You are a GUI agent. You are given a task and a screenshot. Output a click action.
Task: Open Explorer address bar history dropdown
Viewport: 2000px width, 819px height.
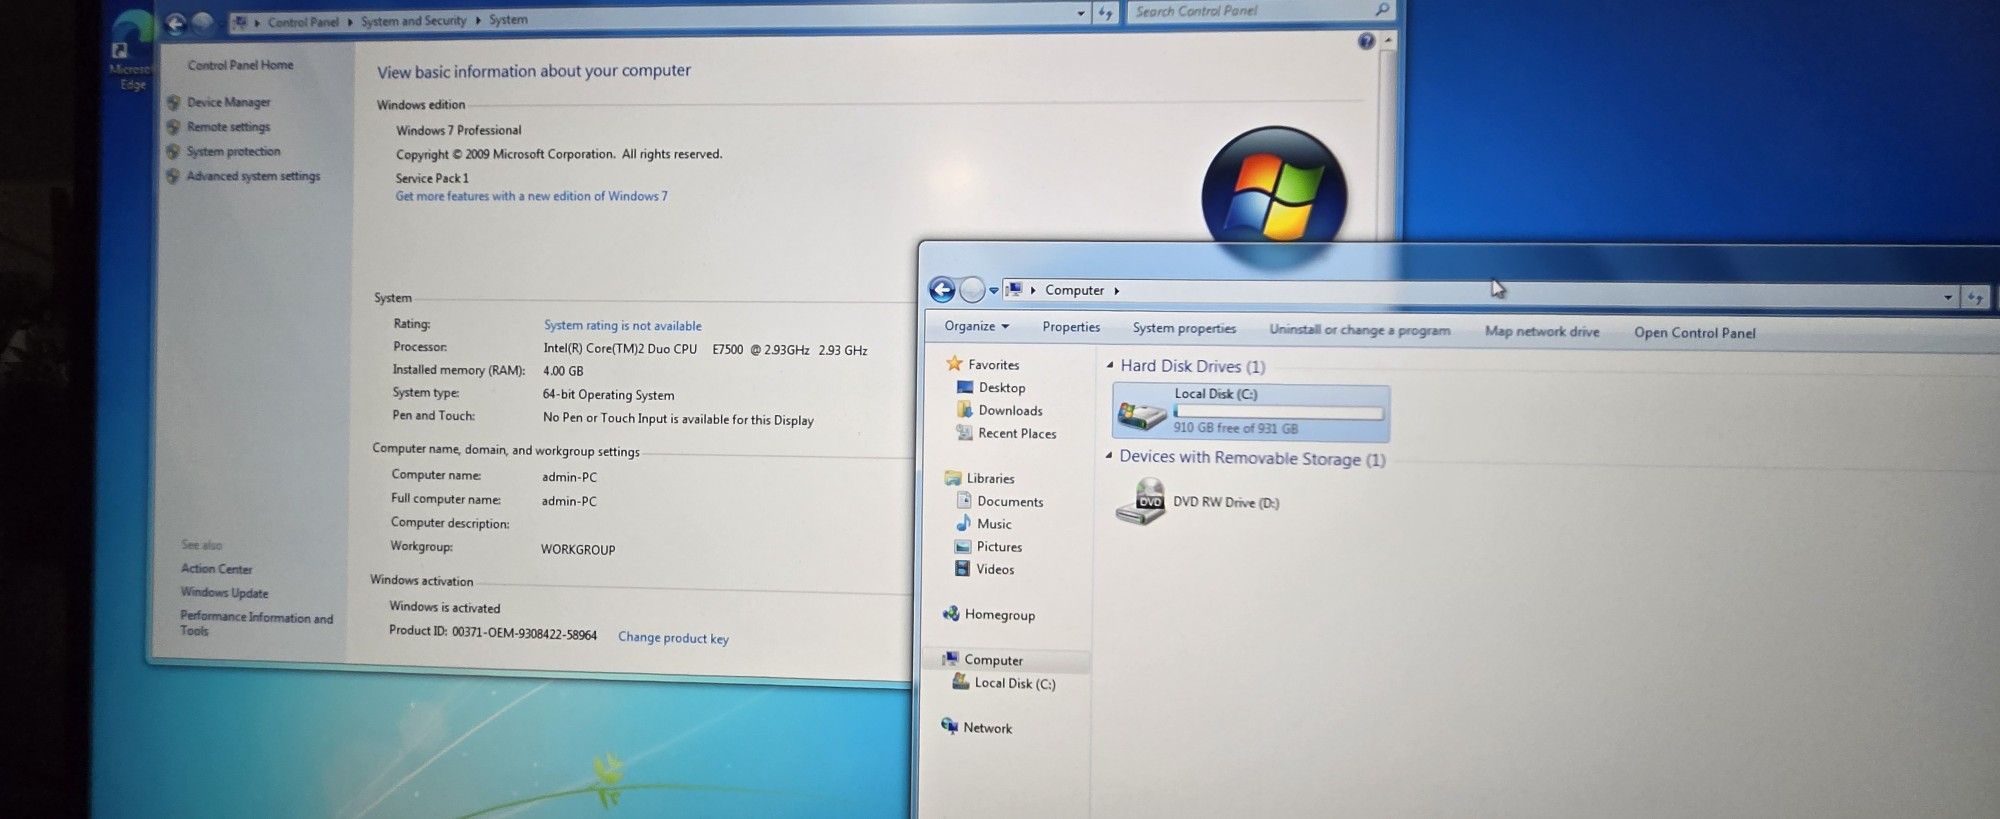1948,297
